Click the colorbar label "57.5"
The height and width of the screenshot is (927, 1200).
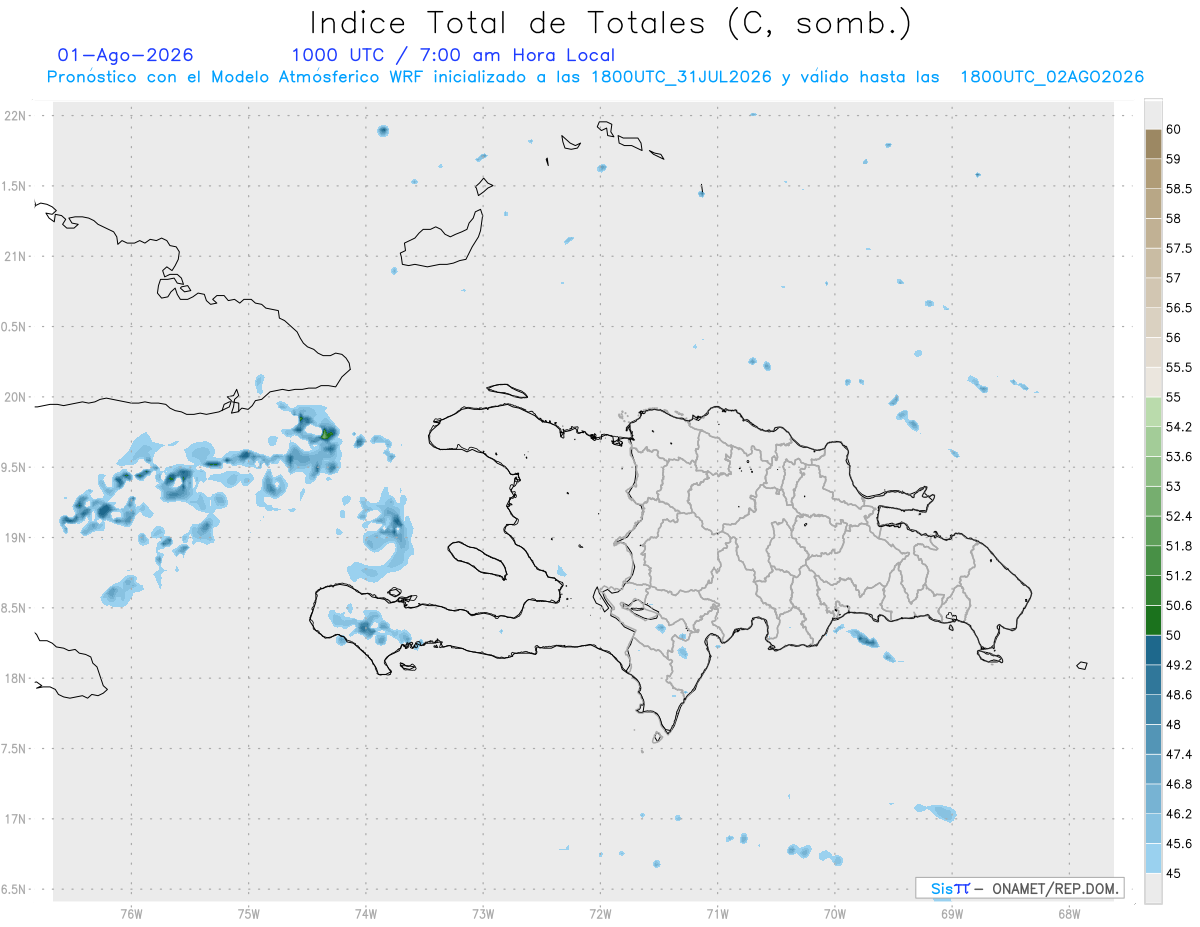[x=1179, y=248]
